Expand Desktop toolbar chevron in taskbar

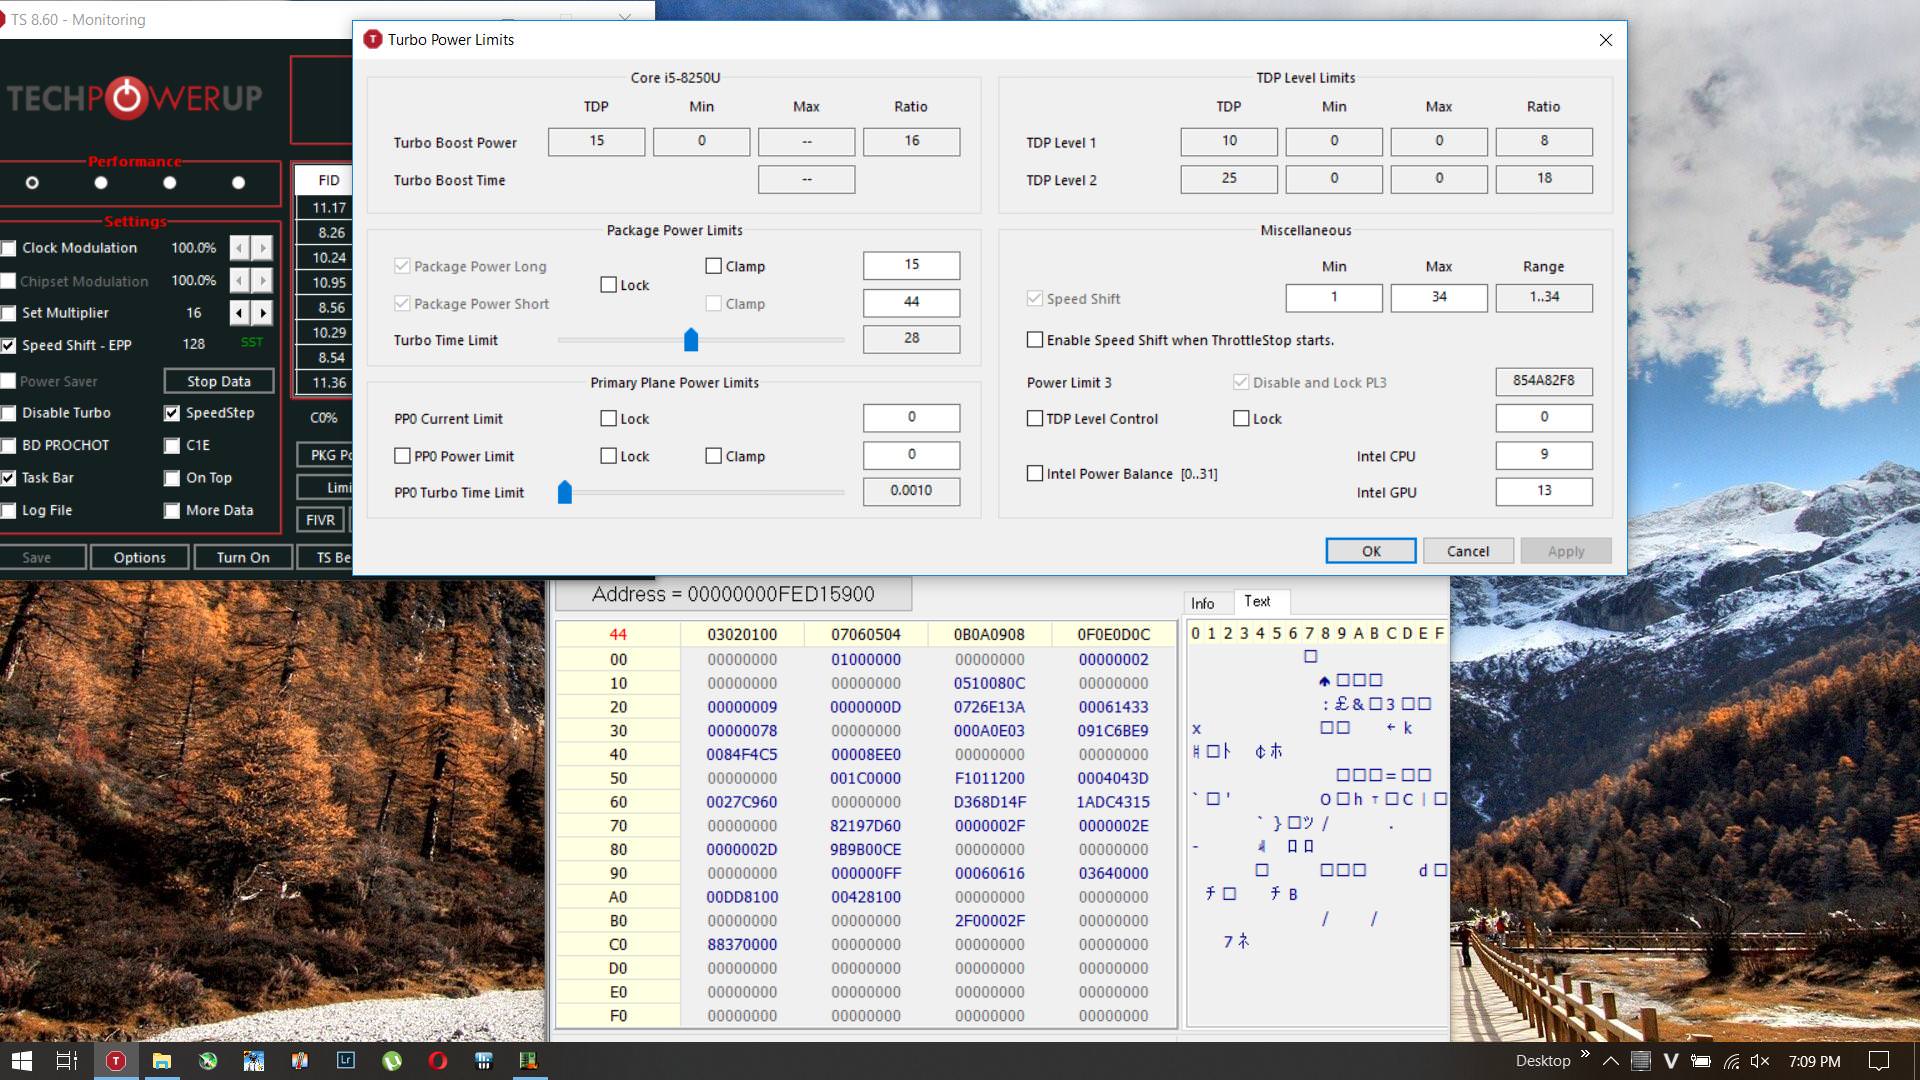tap(1585, 1056)
